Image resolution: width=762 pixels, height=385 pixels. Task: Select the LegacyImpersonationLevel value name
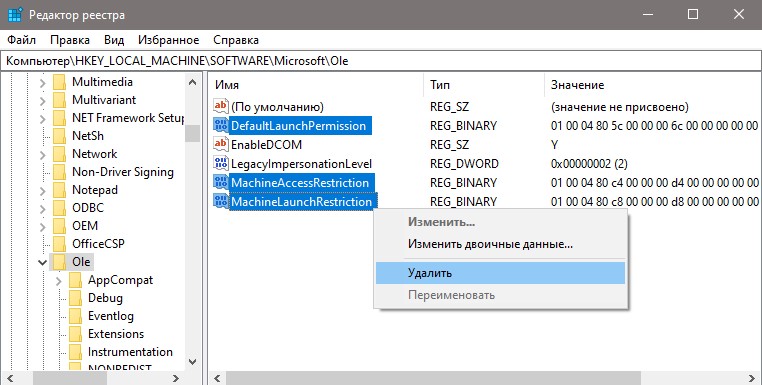[301, 163]
